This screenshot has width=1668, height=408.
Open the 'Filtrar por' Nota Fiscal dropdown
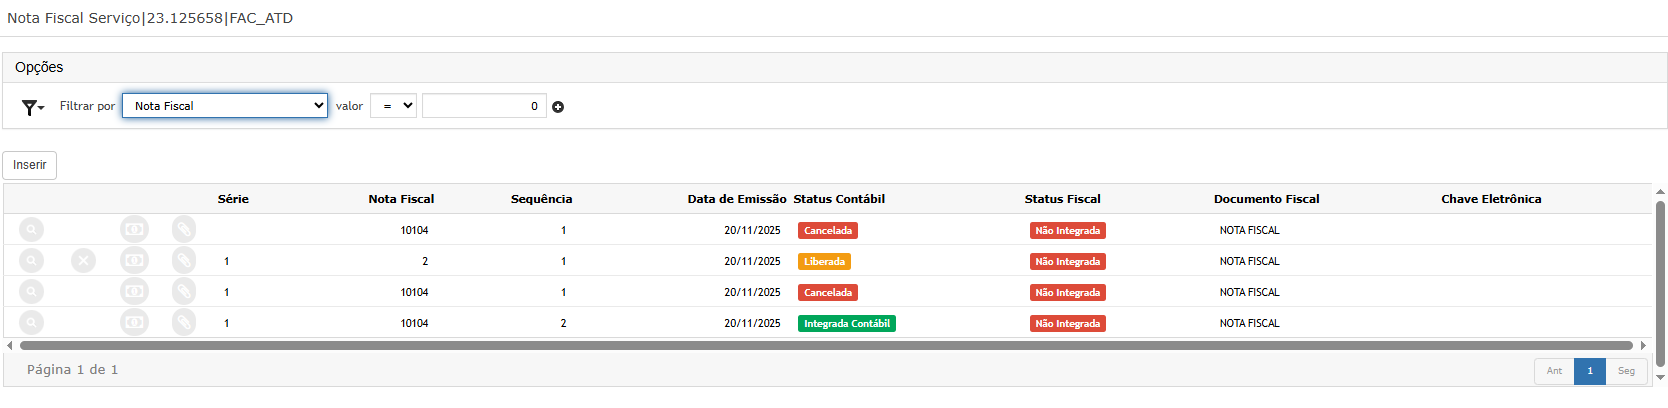pos(225,106)
